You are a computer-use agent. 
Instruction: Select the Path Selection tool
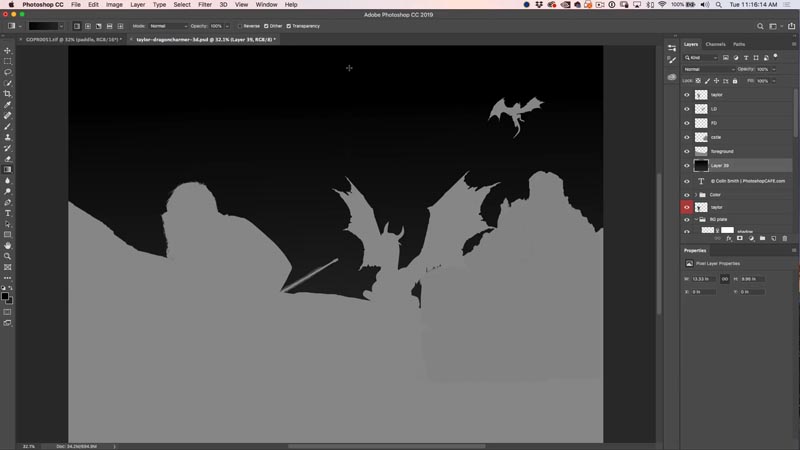pyautogui.click(x=8, y=224)
